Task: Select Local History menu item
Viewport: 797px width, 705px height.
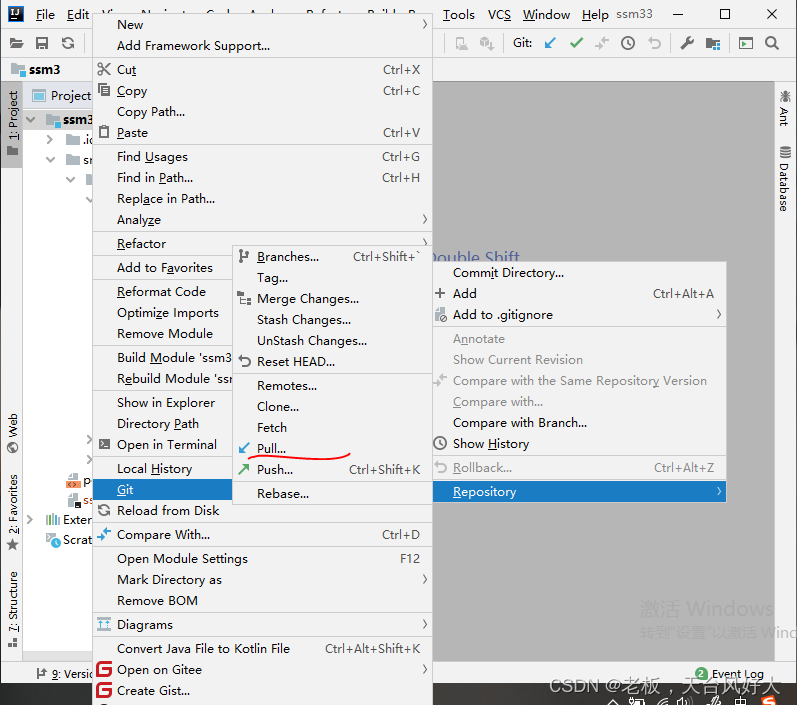Action: pyautogui.click(x=163, y=469)
